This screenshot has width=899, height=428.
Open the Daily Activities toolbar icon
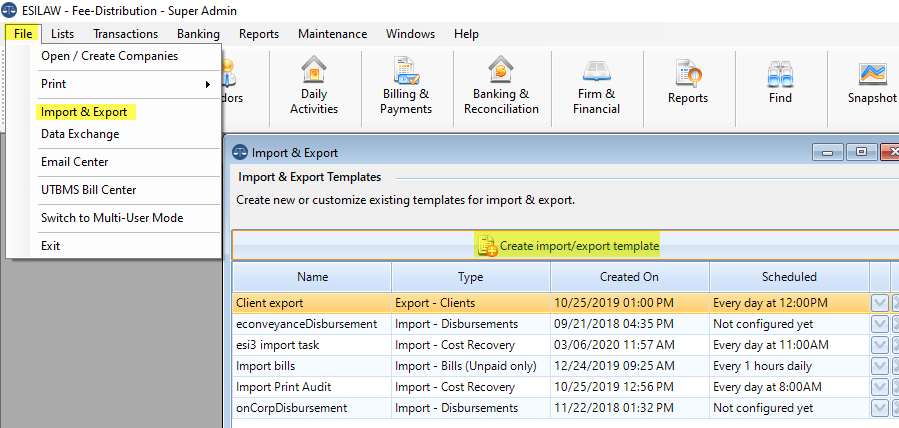pos(314,86)
